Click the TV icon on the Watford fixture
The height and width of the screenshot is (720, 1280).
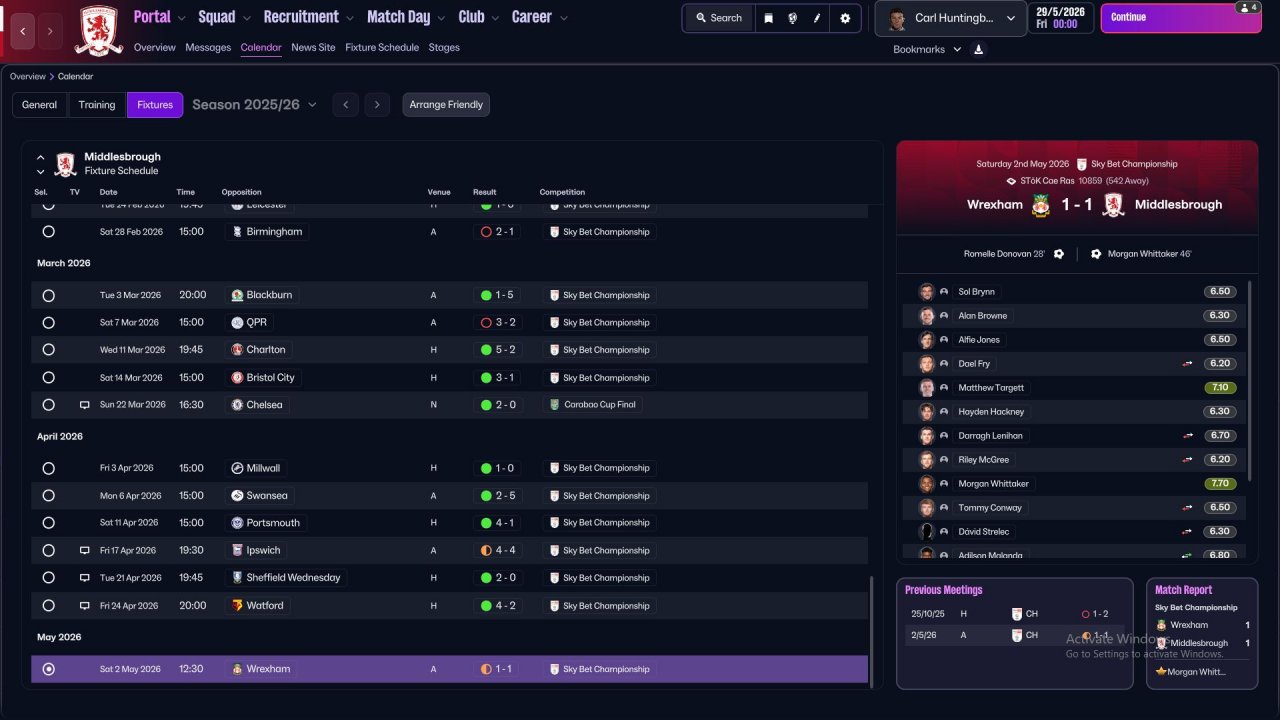[x=85, y=605]
